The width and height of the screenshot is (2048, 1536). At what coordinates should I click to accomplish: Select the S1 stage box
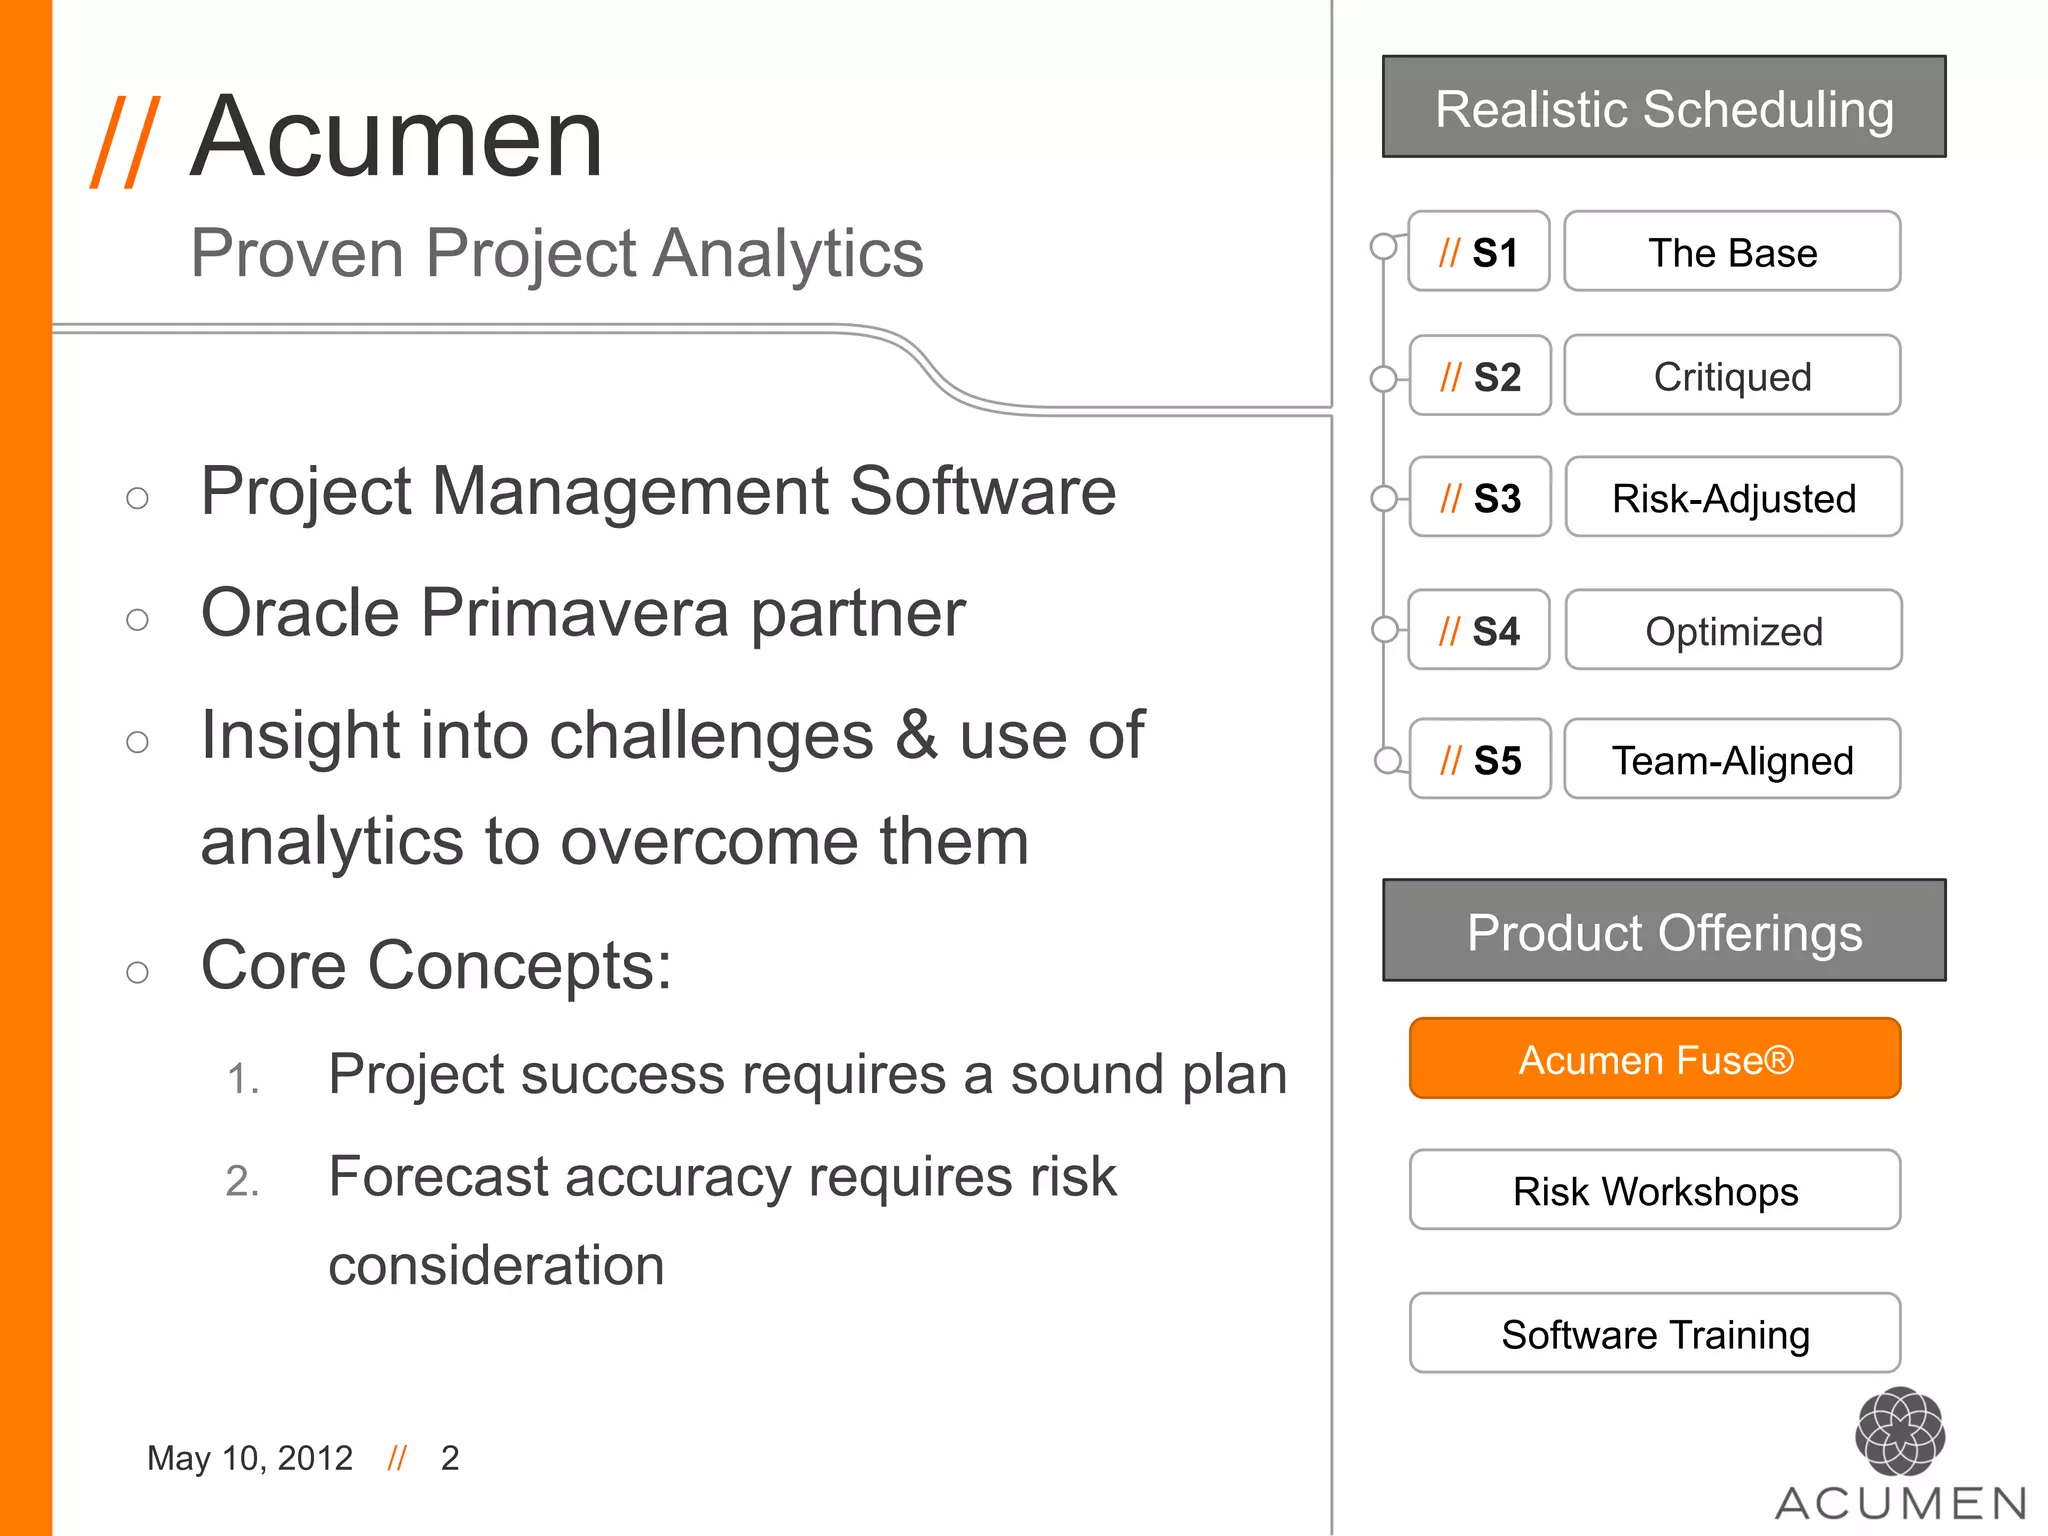click(x=1478, y=252)
